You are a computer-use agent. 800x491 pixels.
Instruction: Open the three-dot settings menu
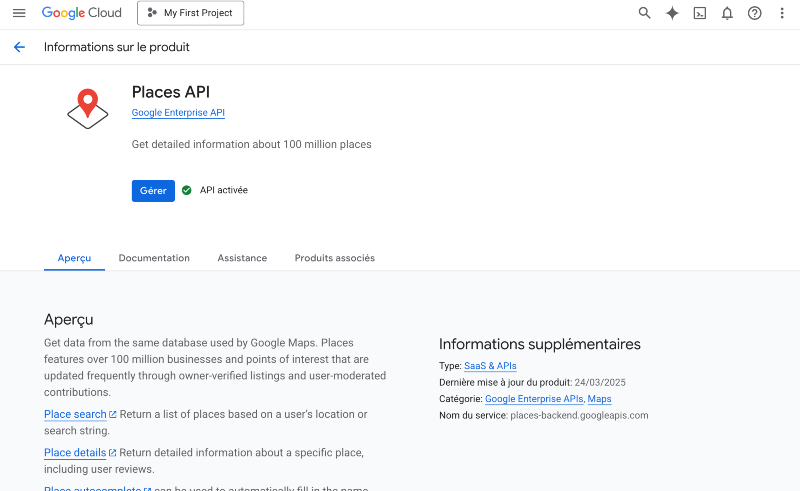(782, 13)
